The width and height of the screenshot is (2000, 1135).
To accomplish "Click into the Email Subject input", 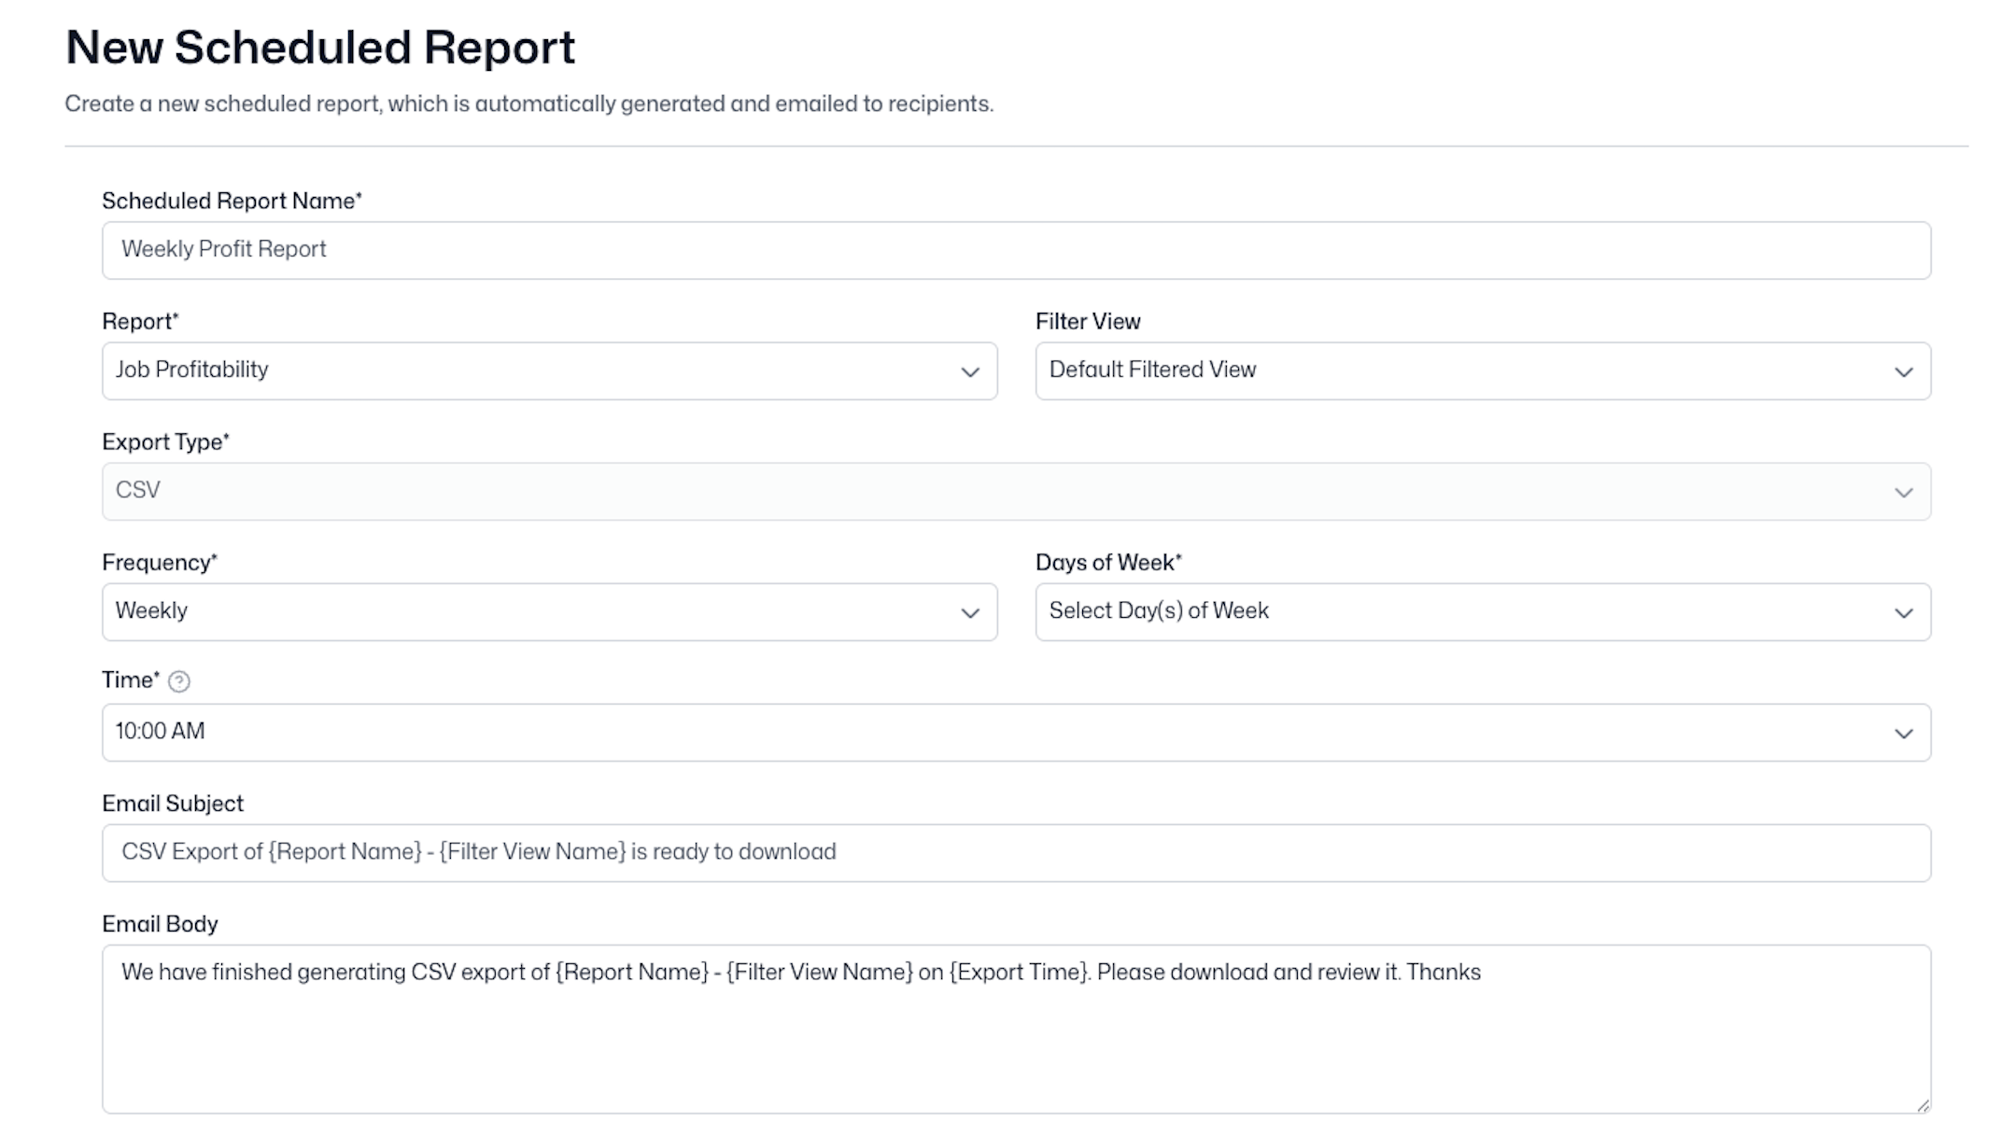I will coord(1015,853).
